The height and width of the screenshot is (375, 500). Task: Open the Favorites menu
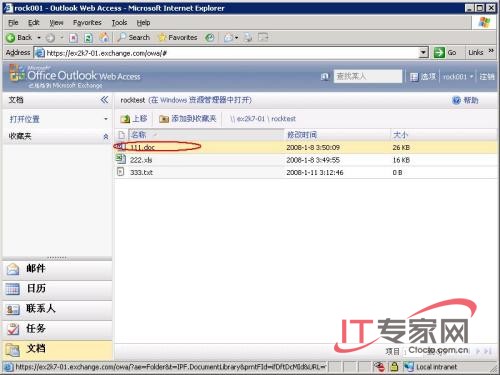click(x=87, y=23)
